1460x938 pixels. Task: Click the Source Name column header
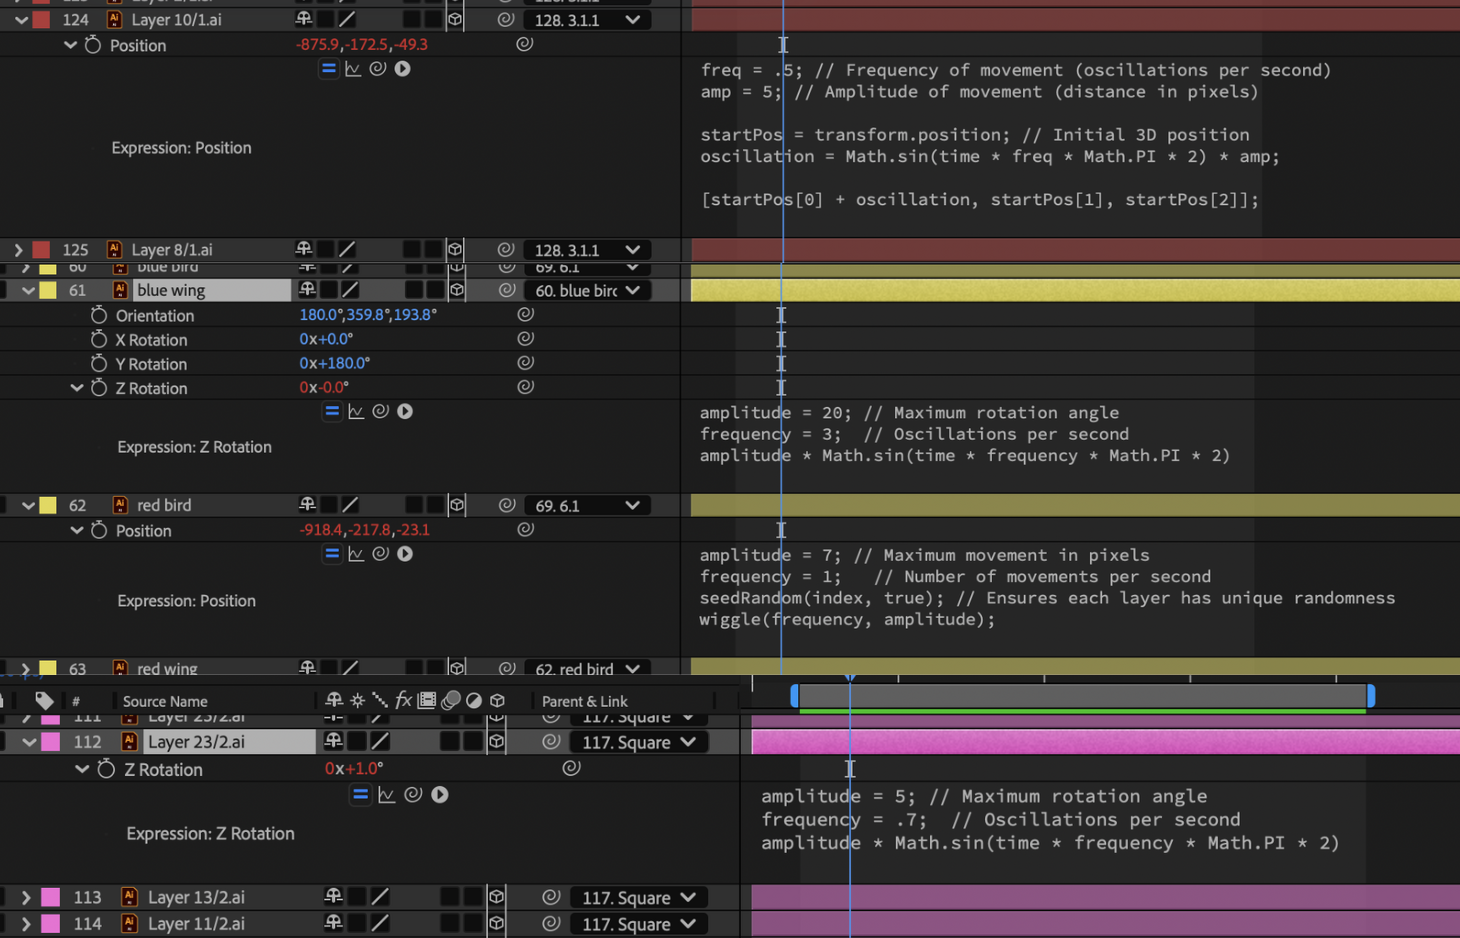[x=164, y=700]
